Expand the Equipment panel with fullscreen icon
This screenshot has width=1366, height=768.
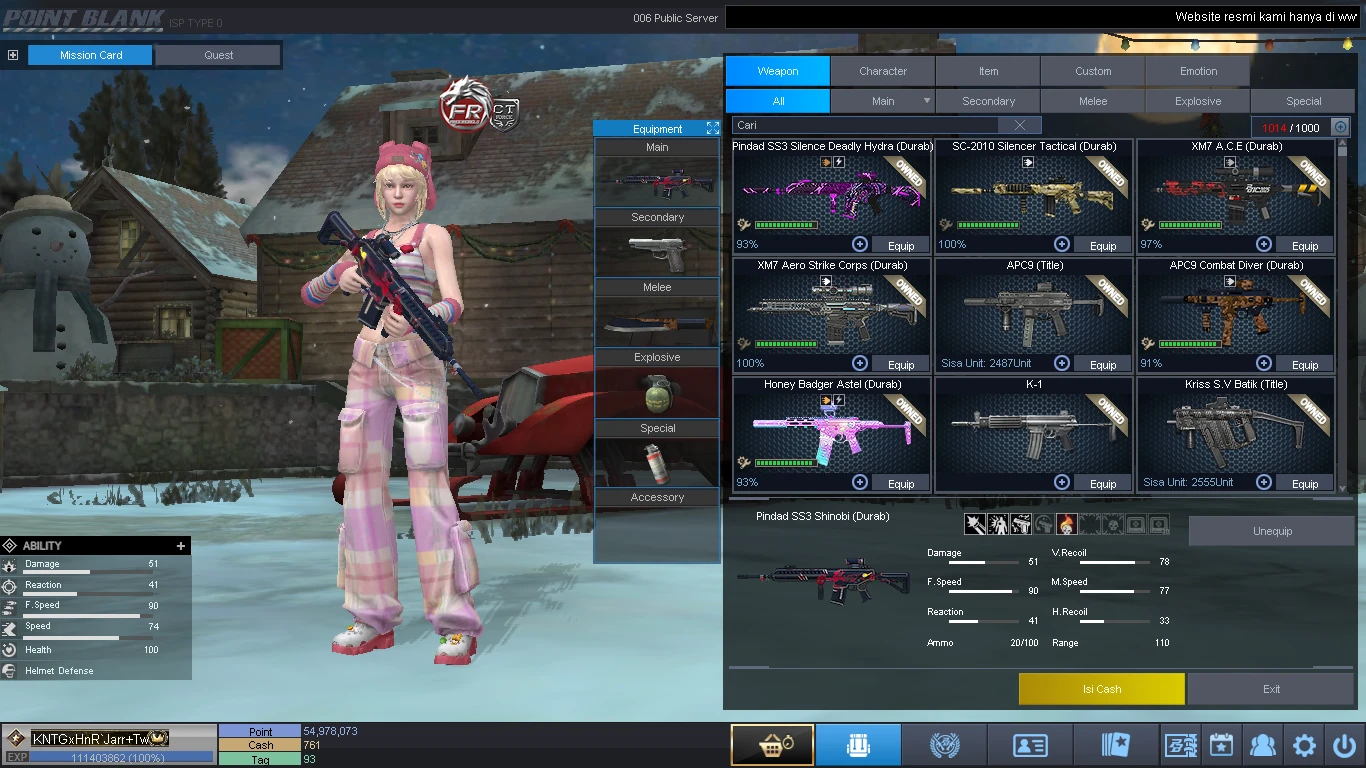click(x=712, y=128)
